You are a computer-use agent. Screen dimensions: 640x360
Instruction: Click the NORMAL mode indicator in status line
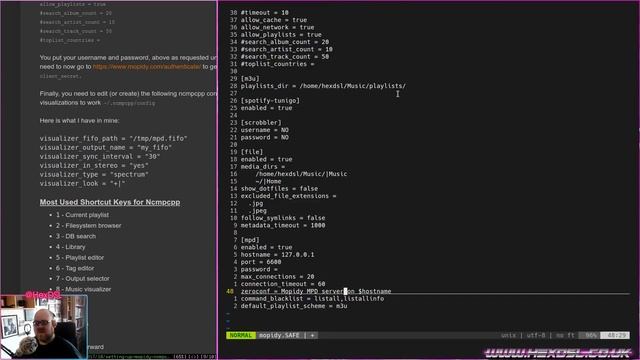pos(241,335)
